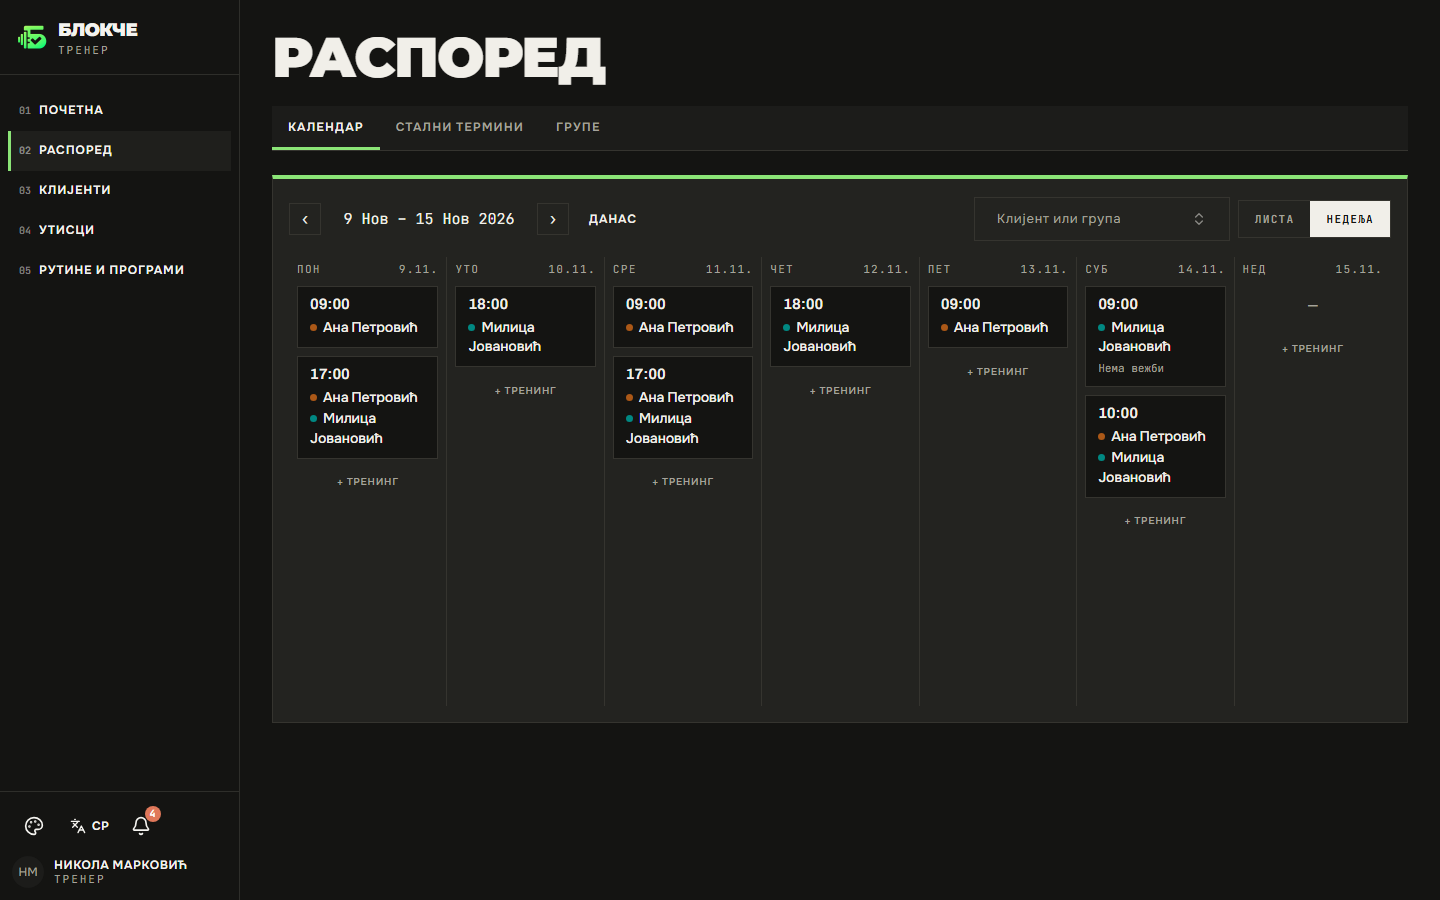
Task: Open Распоред in the sidebar
Action: [120, 150]
